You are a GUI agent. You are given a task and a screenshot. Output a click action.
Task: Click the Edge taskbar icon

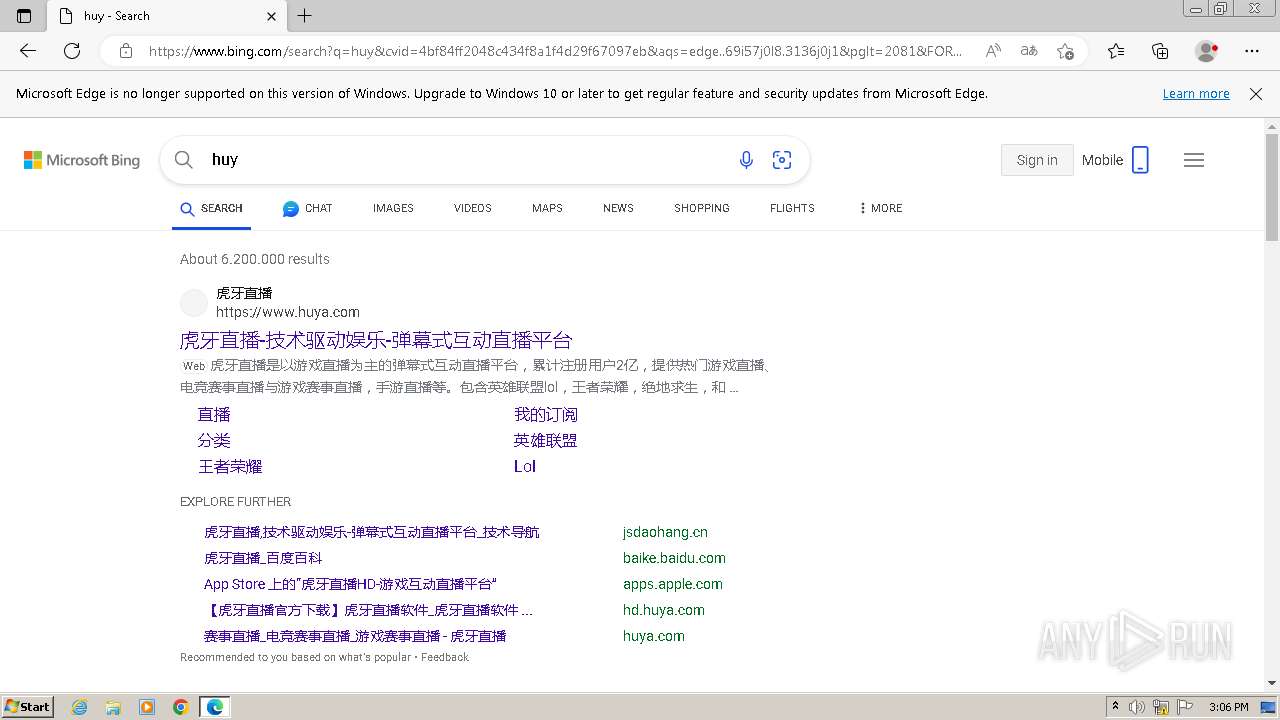(x=215, y=707)
